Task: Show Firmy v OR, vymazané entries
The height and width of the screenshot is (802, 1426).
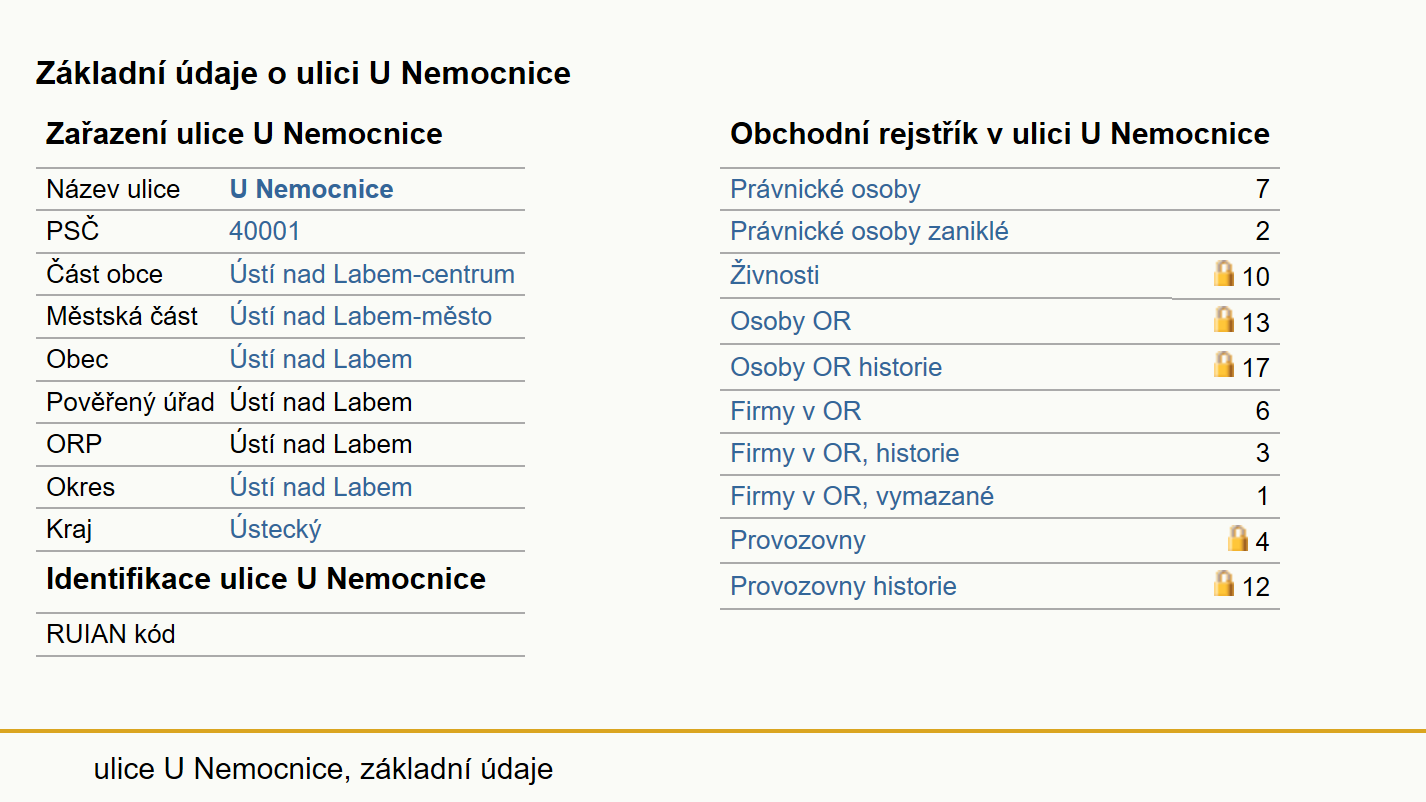Action: [862, 496]
